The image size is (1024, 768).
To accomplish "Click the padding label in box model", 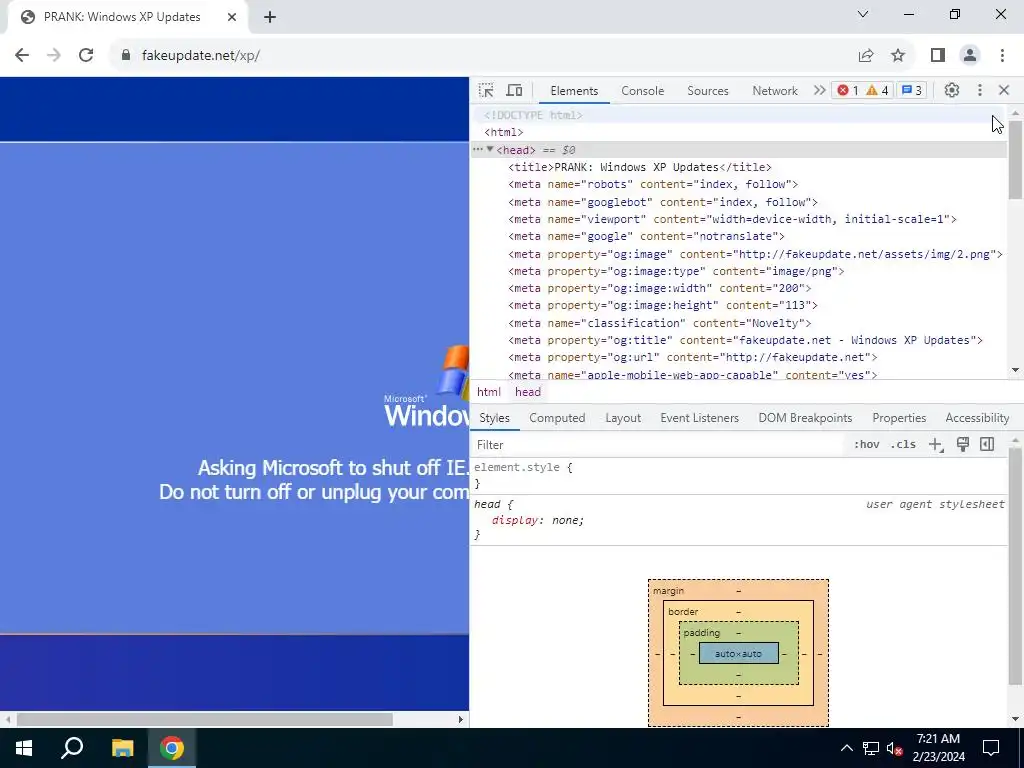I will (x=701, y=633).
